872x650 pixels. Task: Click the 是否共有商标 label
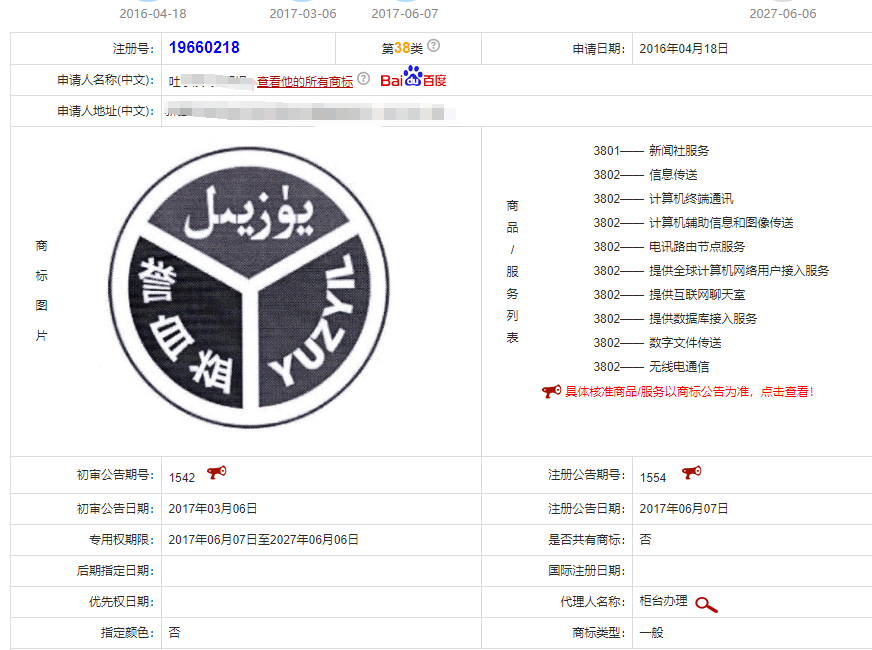(587, 540)
